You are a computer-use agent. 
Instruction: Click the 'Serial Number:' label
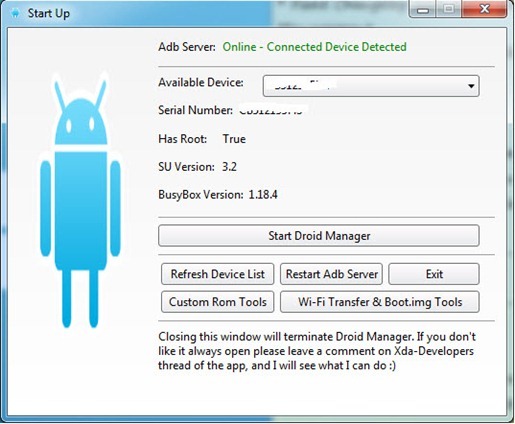195,110
